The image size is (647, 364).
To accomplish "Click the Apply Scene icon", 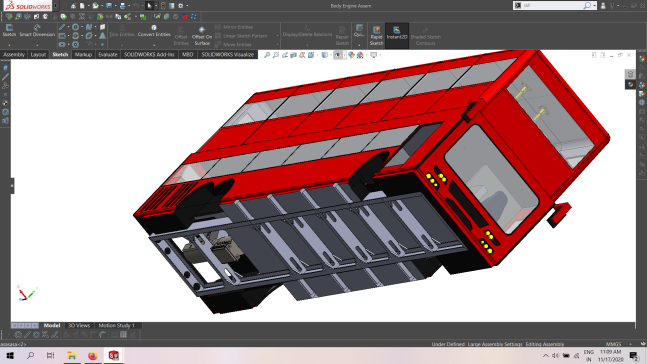I will click(x=360, y=55).
